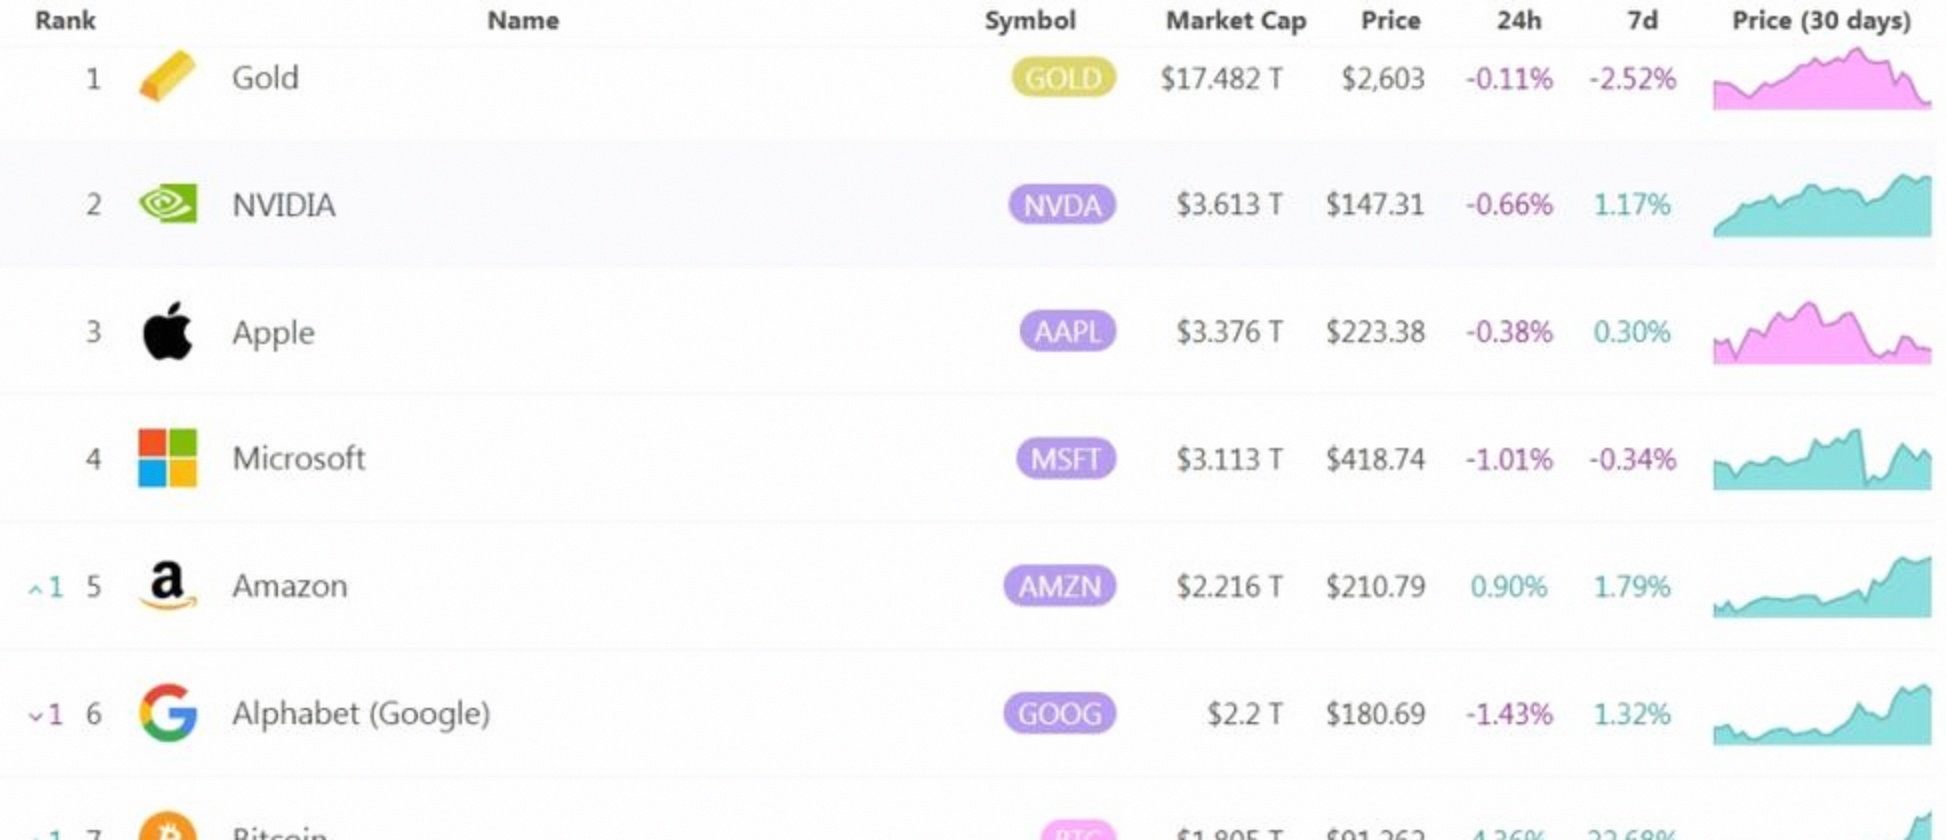Open Microsoft 30-day price chart
This screenshot has width=1946, height=840.
point(1822,459)
